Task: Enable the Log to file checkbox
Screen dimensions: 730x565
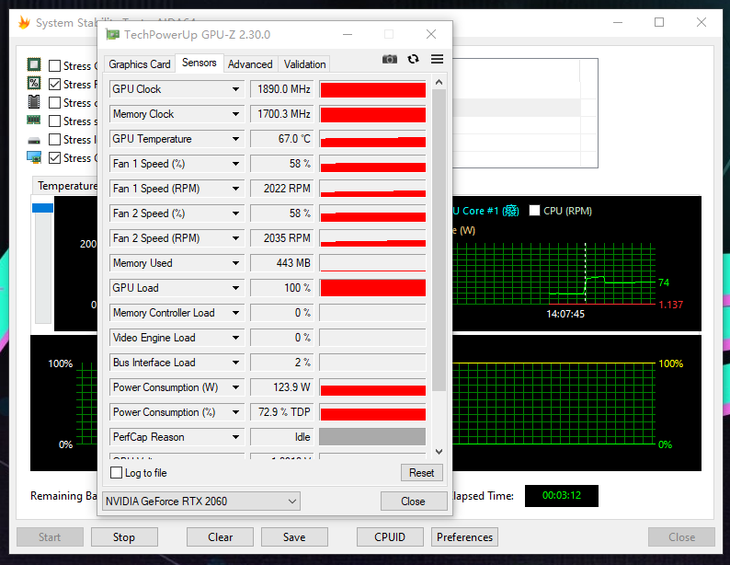Action: (x=117, y=473)
